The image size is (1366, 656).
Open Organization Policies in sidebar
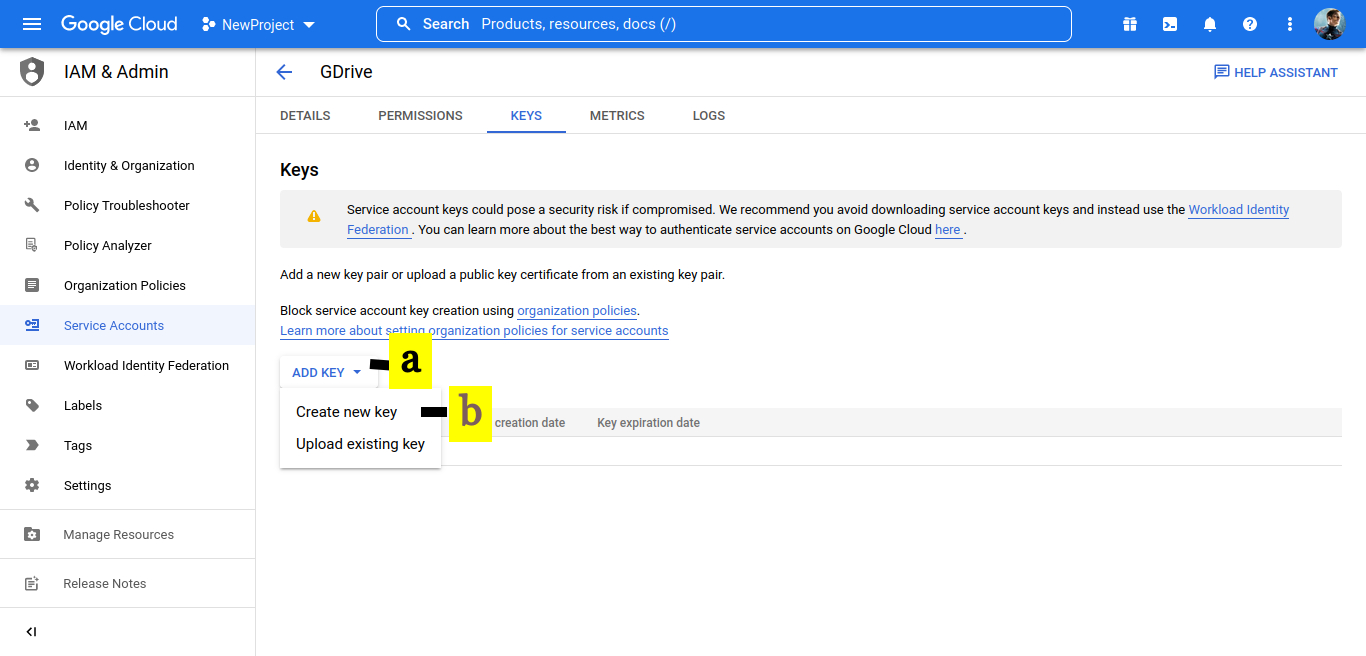(x=127, y=285)
